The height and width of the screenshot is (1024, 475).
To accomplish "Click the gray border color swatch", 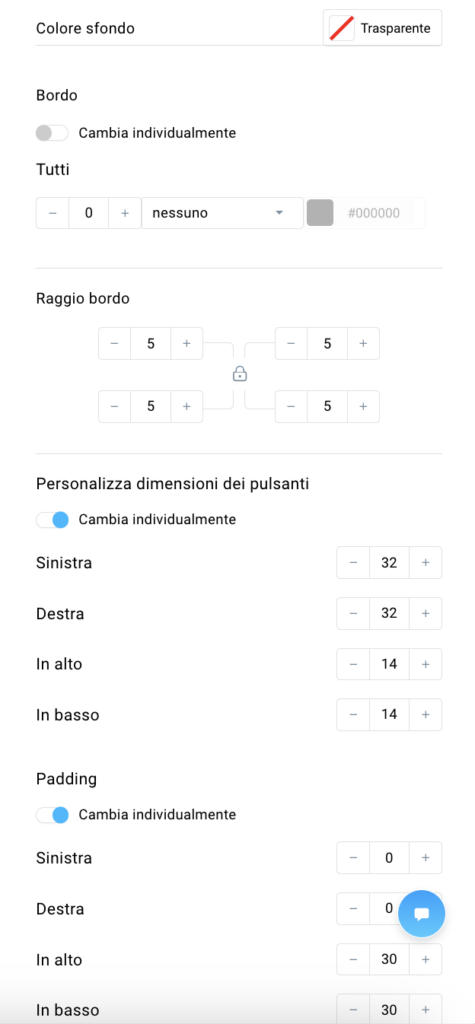I will tap(320, 213).
